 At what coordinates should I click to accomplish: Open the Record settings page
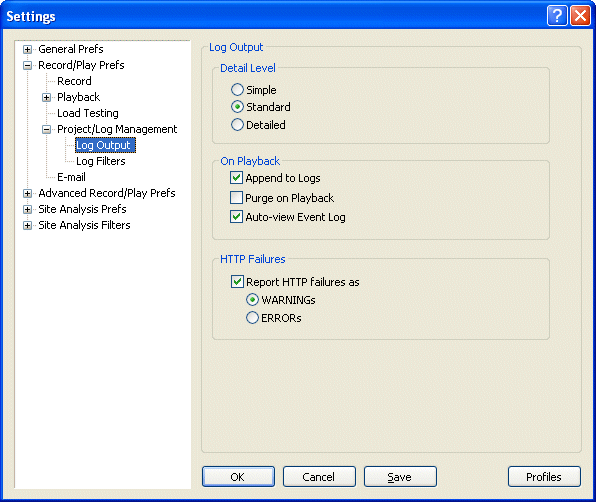74,81
